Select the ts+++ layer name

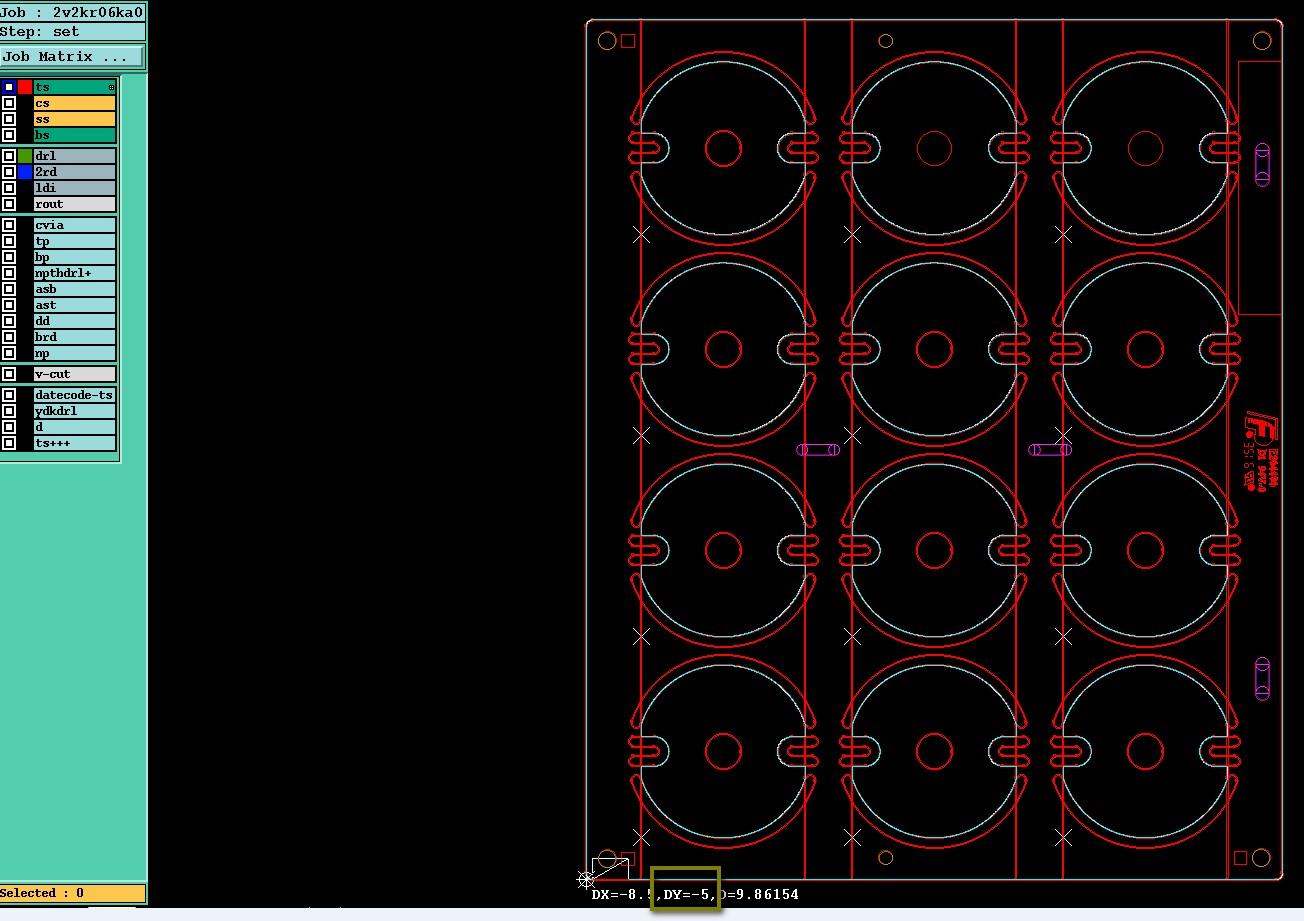[75, 443]
